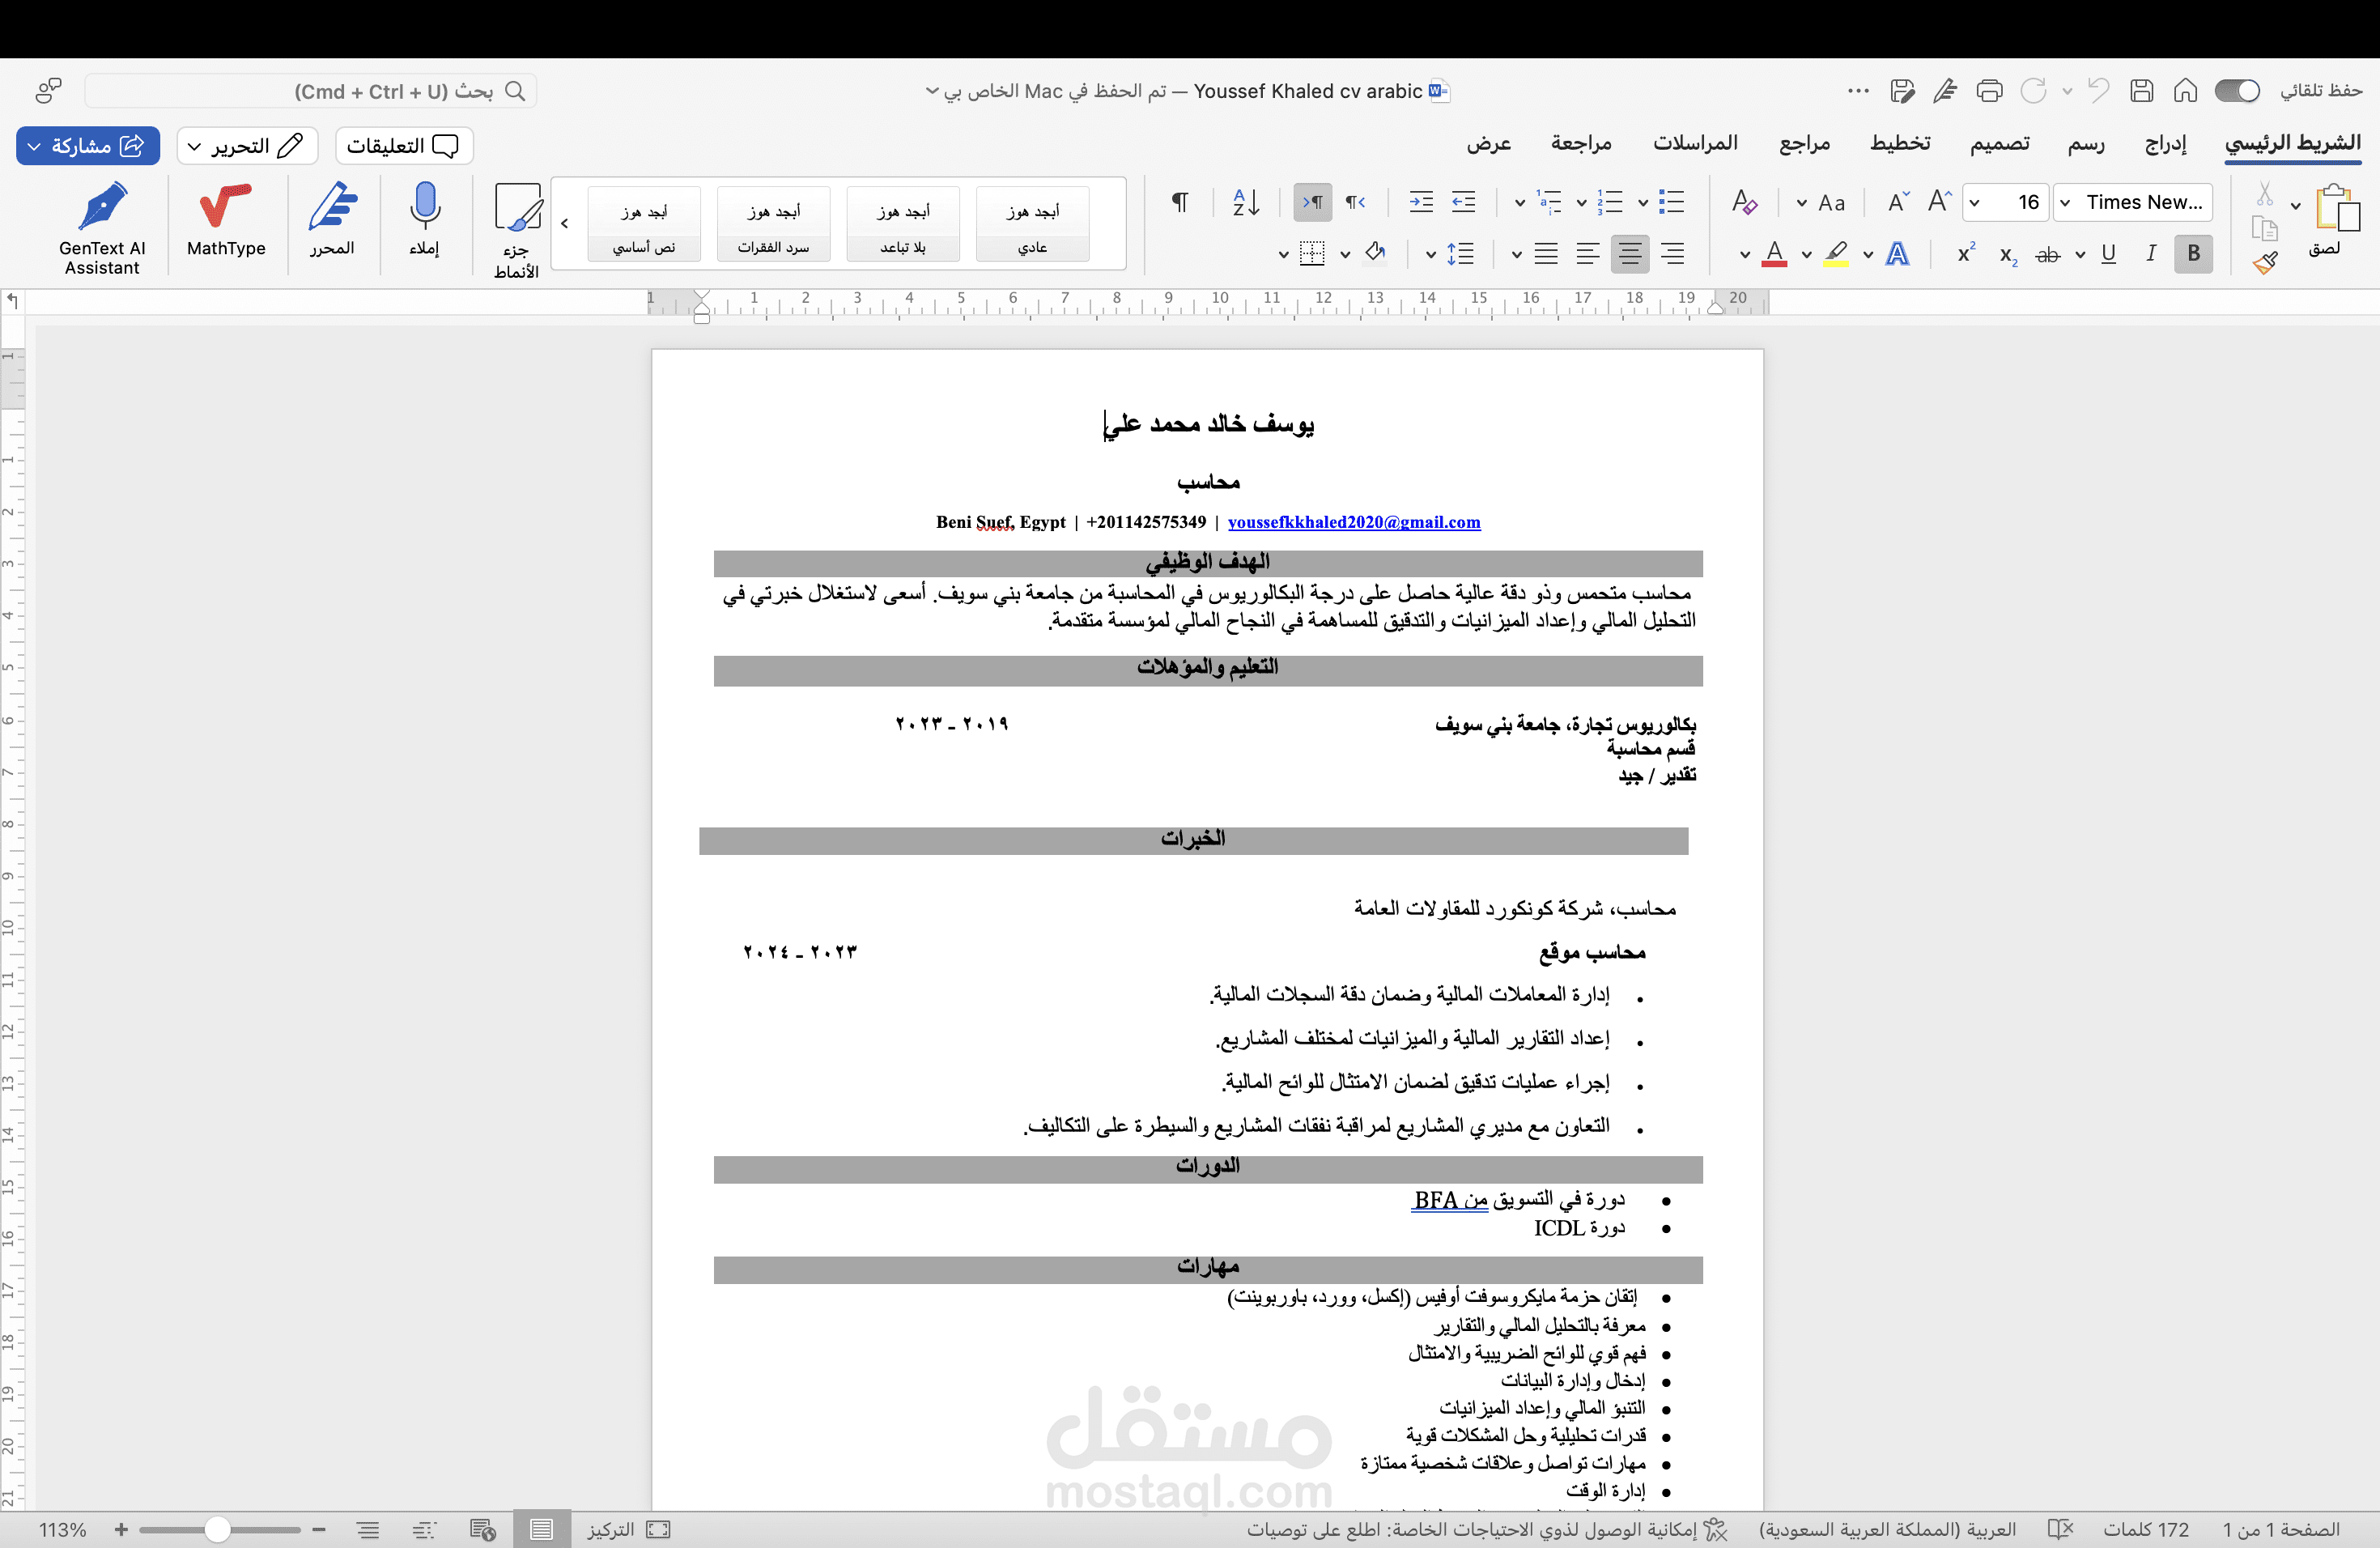
Task: Expand the paste options arrow
Action: [x=2296, y=205]
